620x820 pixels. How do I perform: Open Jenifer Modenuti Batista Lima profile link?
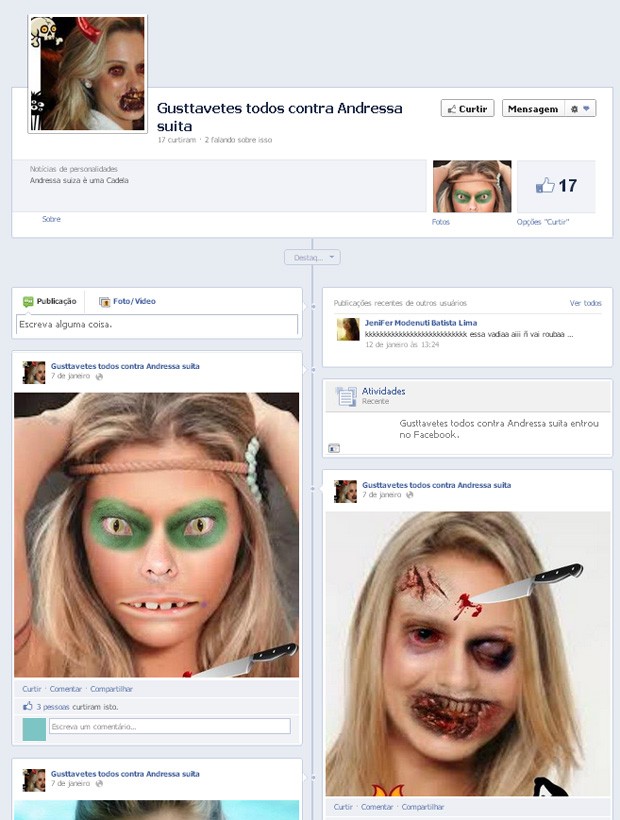421,323
